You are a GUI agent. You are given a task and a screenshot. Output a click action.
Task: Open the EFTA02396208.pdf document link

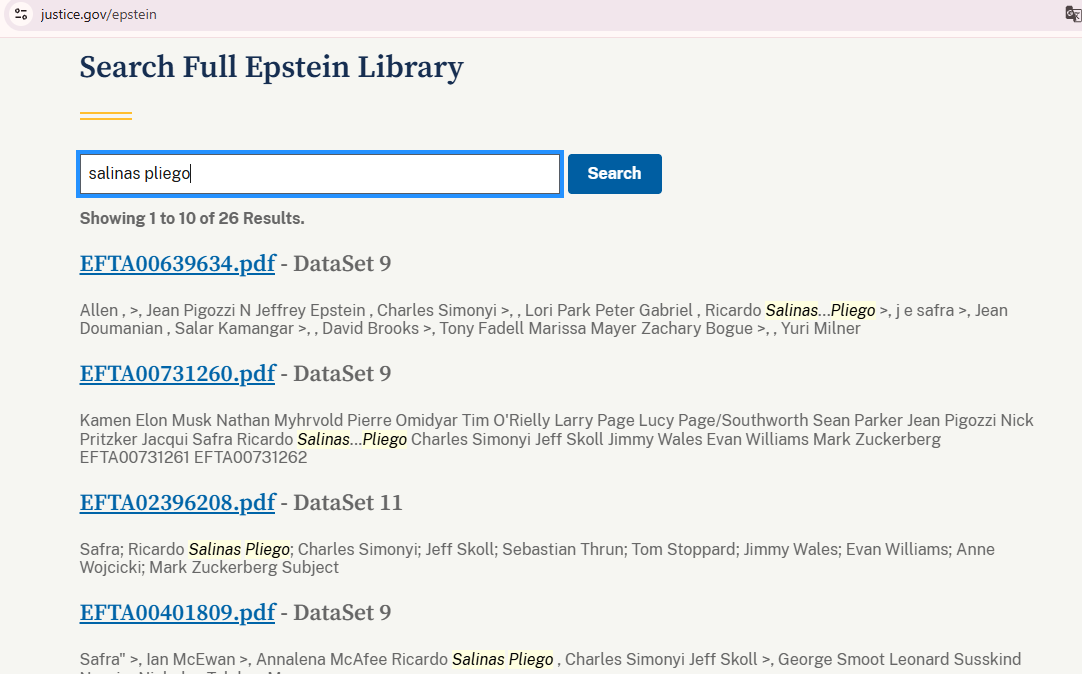[x=177, y=503]
